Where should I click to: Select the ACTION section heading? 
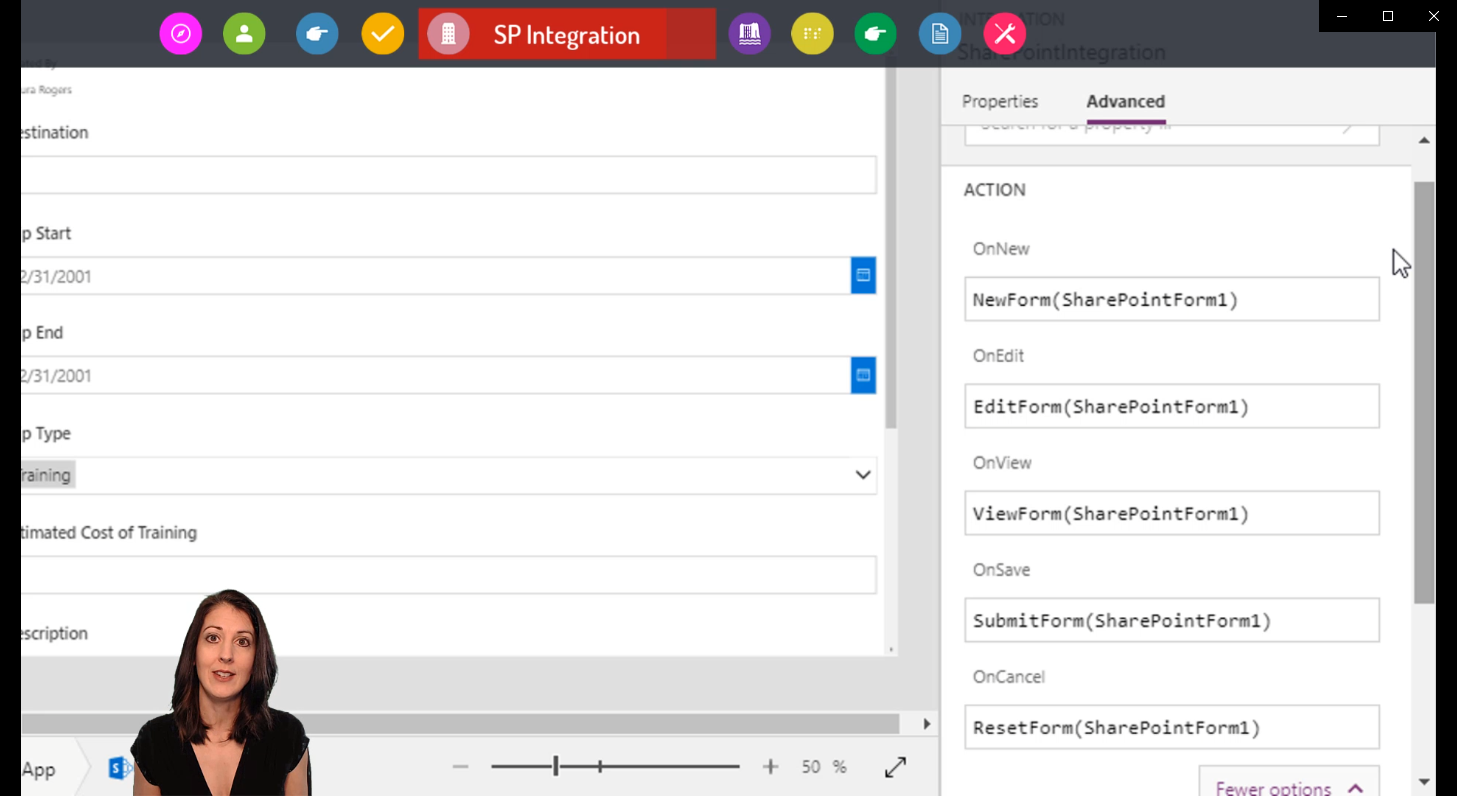coord(994,190)
